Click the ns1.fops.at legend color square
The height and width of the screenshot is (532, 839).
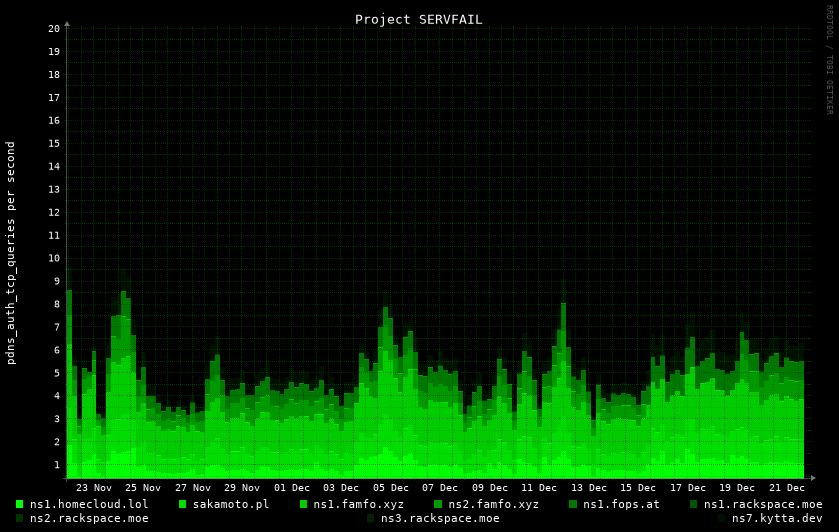click(573, 504)
